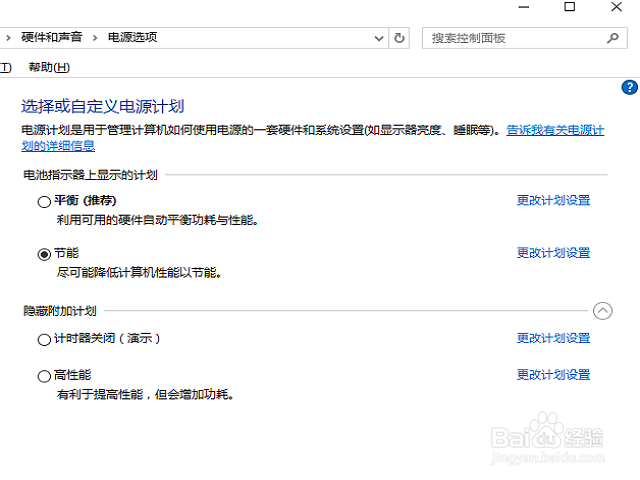This screenshot has height=480, width=640.
Task: Expand the breadcrumb chevron before 电源选项
Action: coord(95,38)
